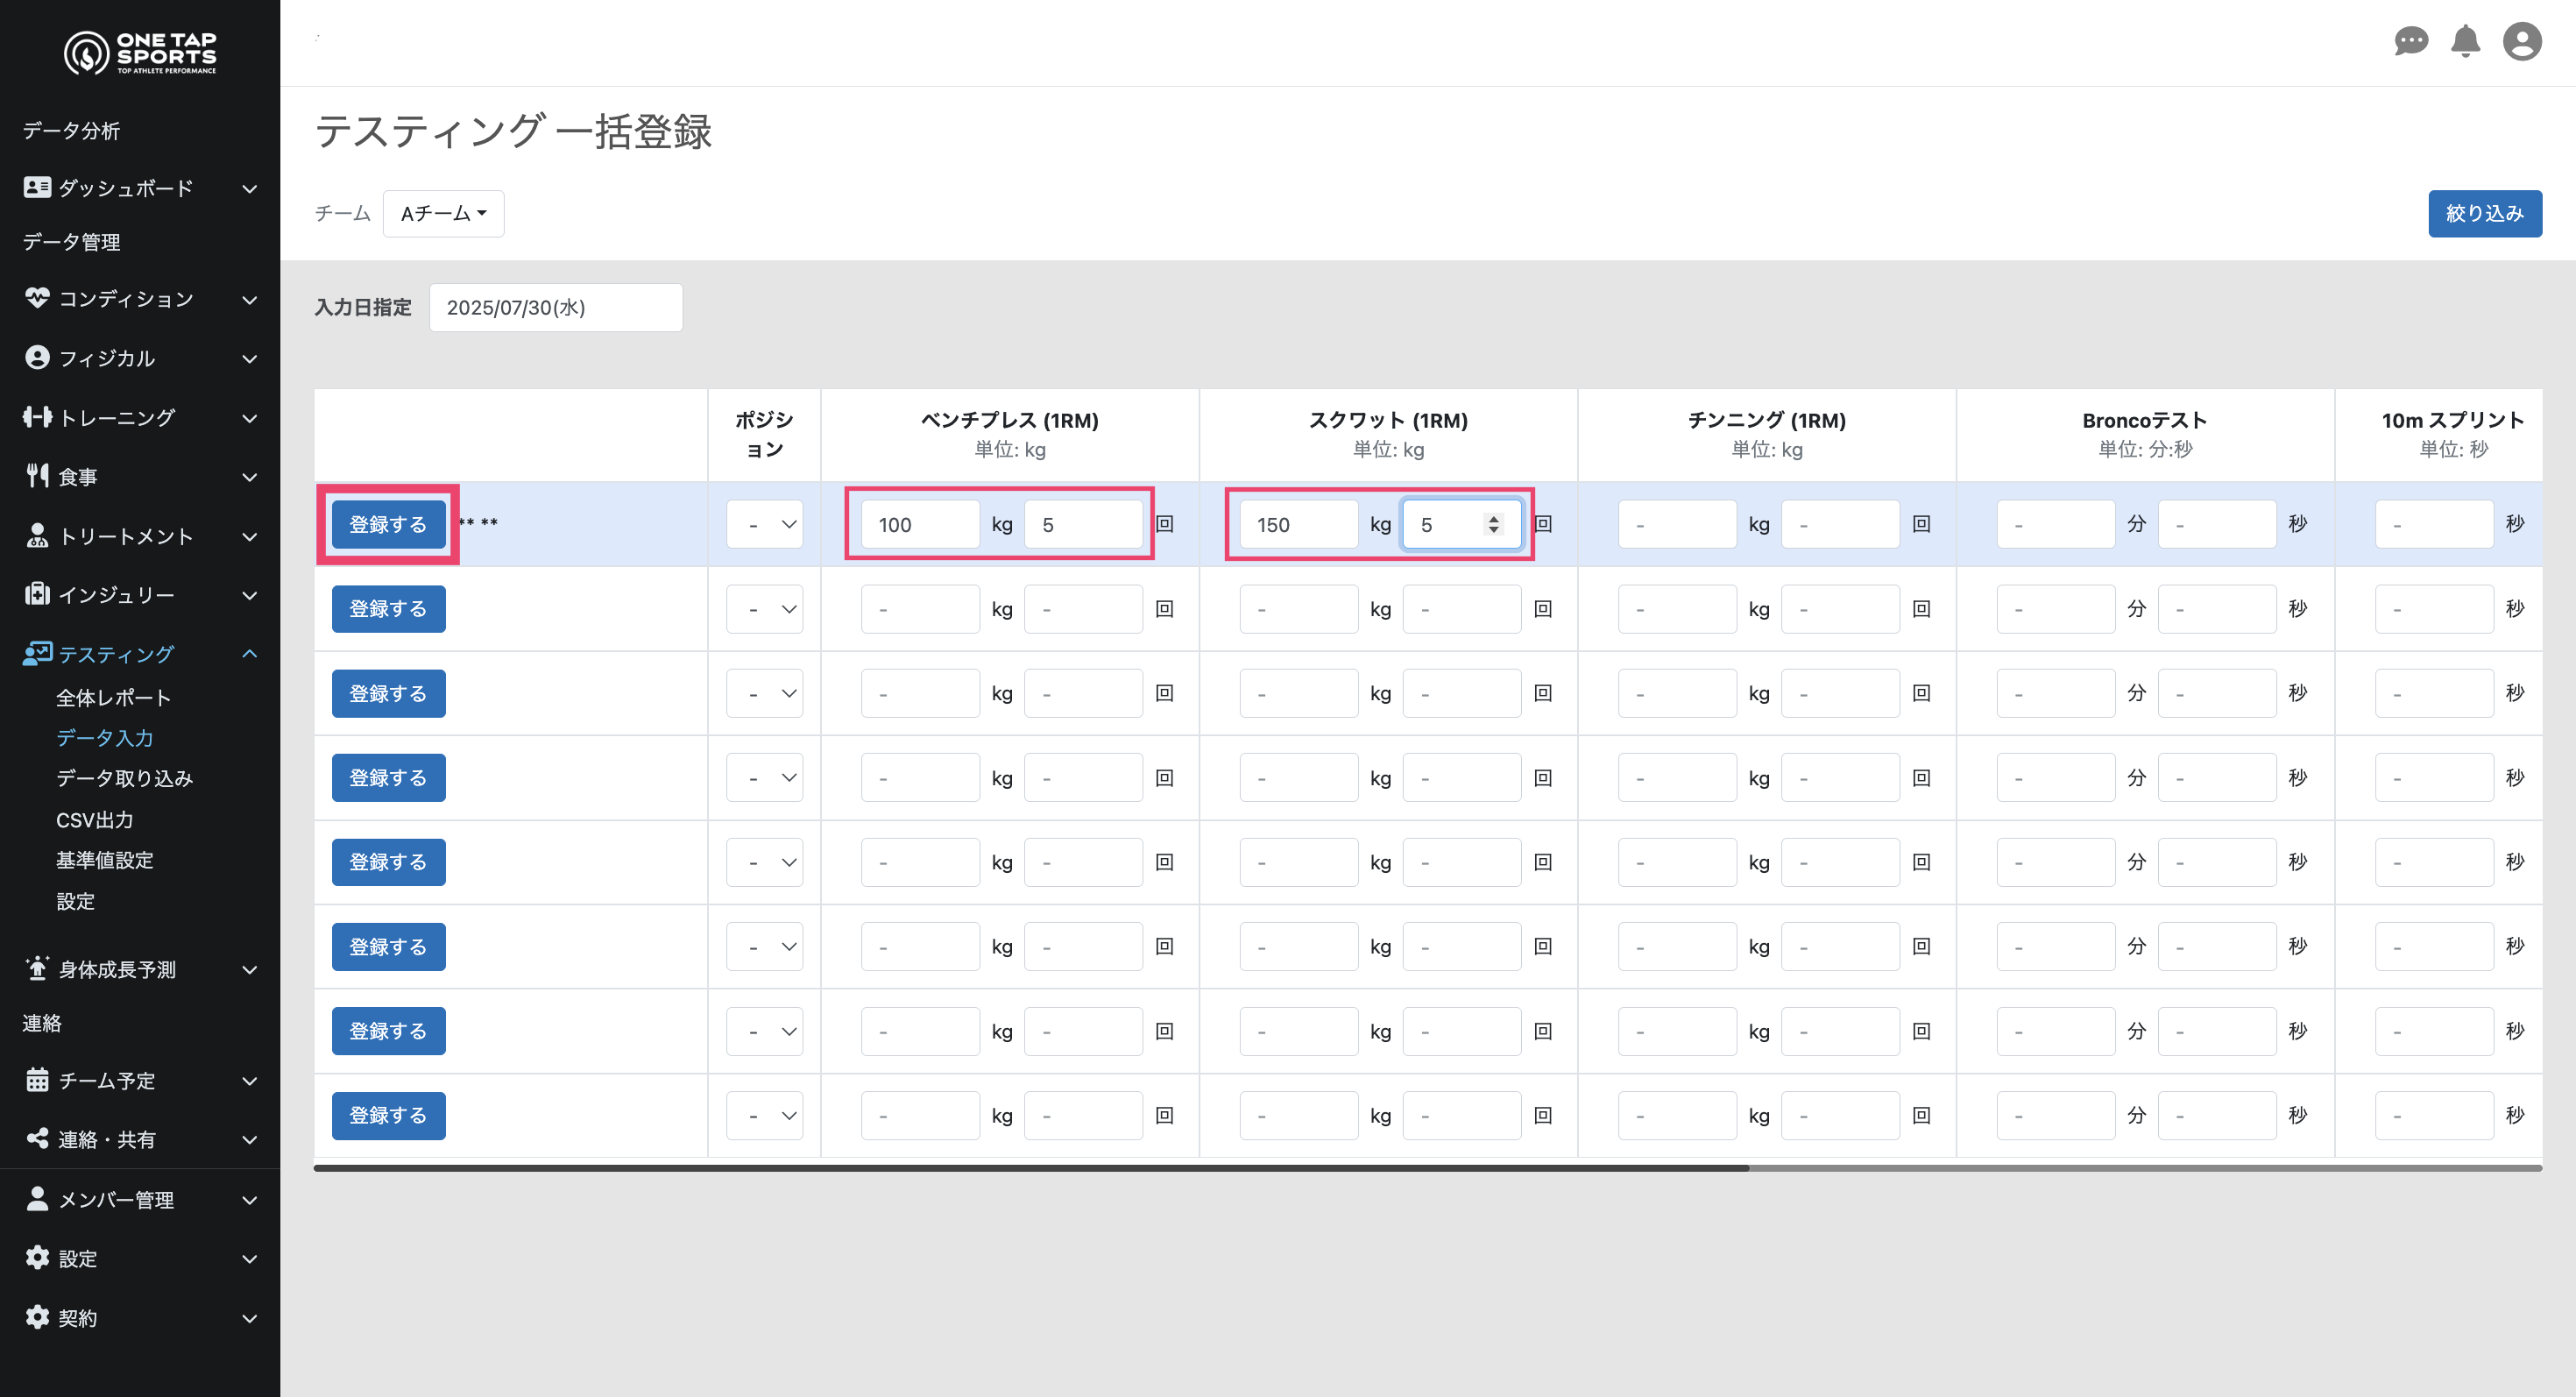Click second row ベンチプレス 回 icon
This screenshot has height=1397, width=2576.
point(1164,609)
